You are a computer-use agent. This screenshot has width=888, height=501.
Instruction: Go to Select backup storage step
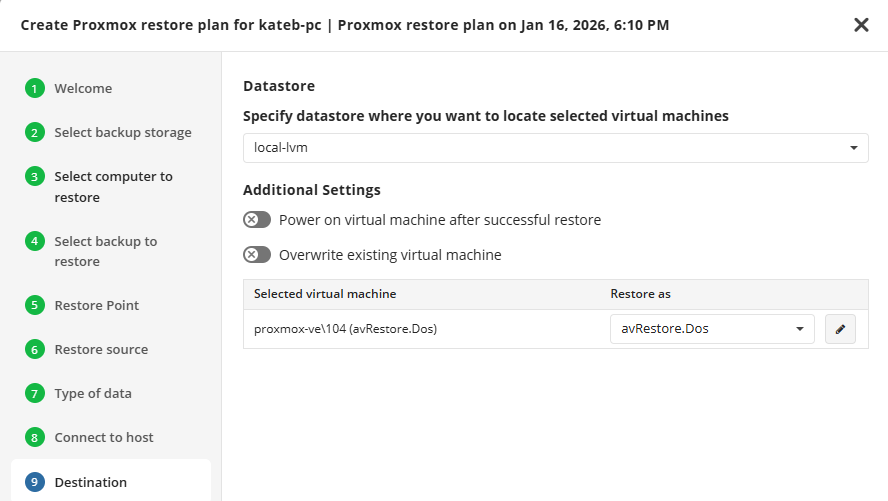[122, 133]
